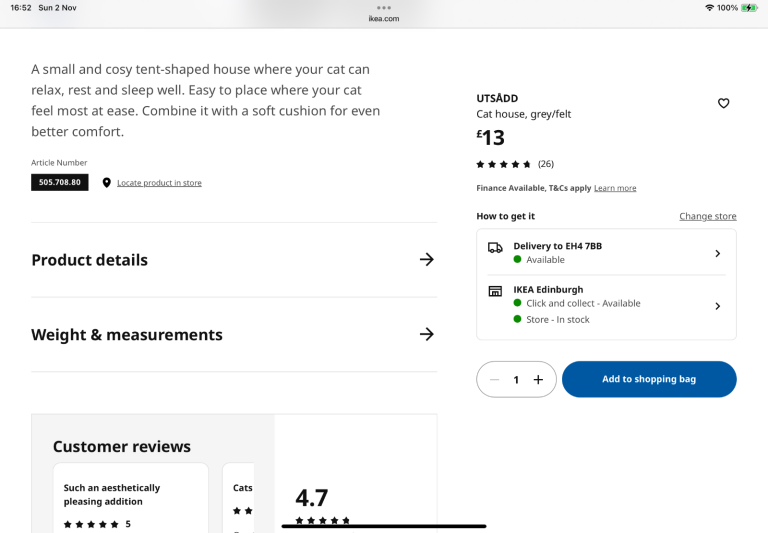
Task: Click the delivery truck icon
Action: pyautogui.click(x=495, y=248)
